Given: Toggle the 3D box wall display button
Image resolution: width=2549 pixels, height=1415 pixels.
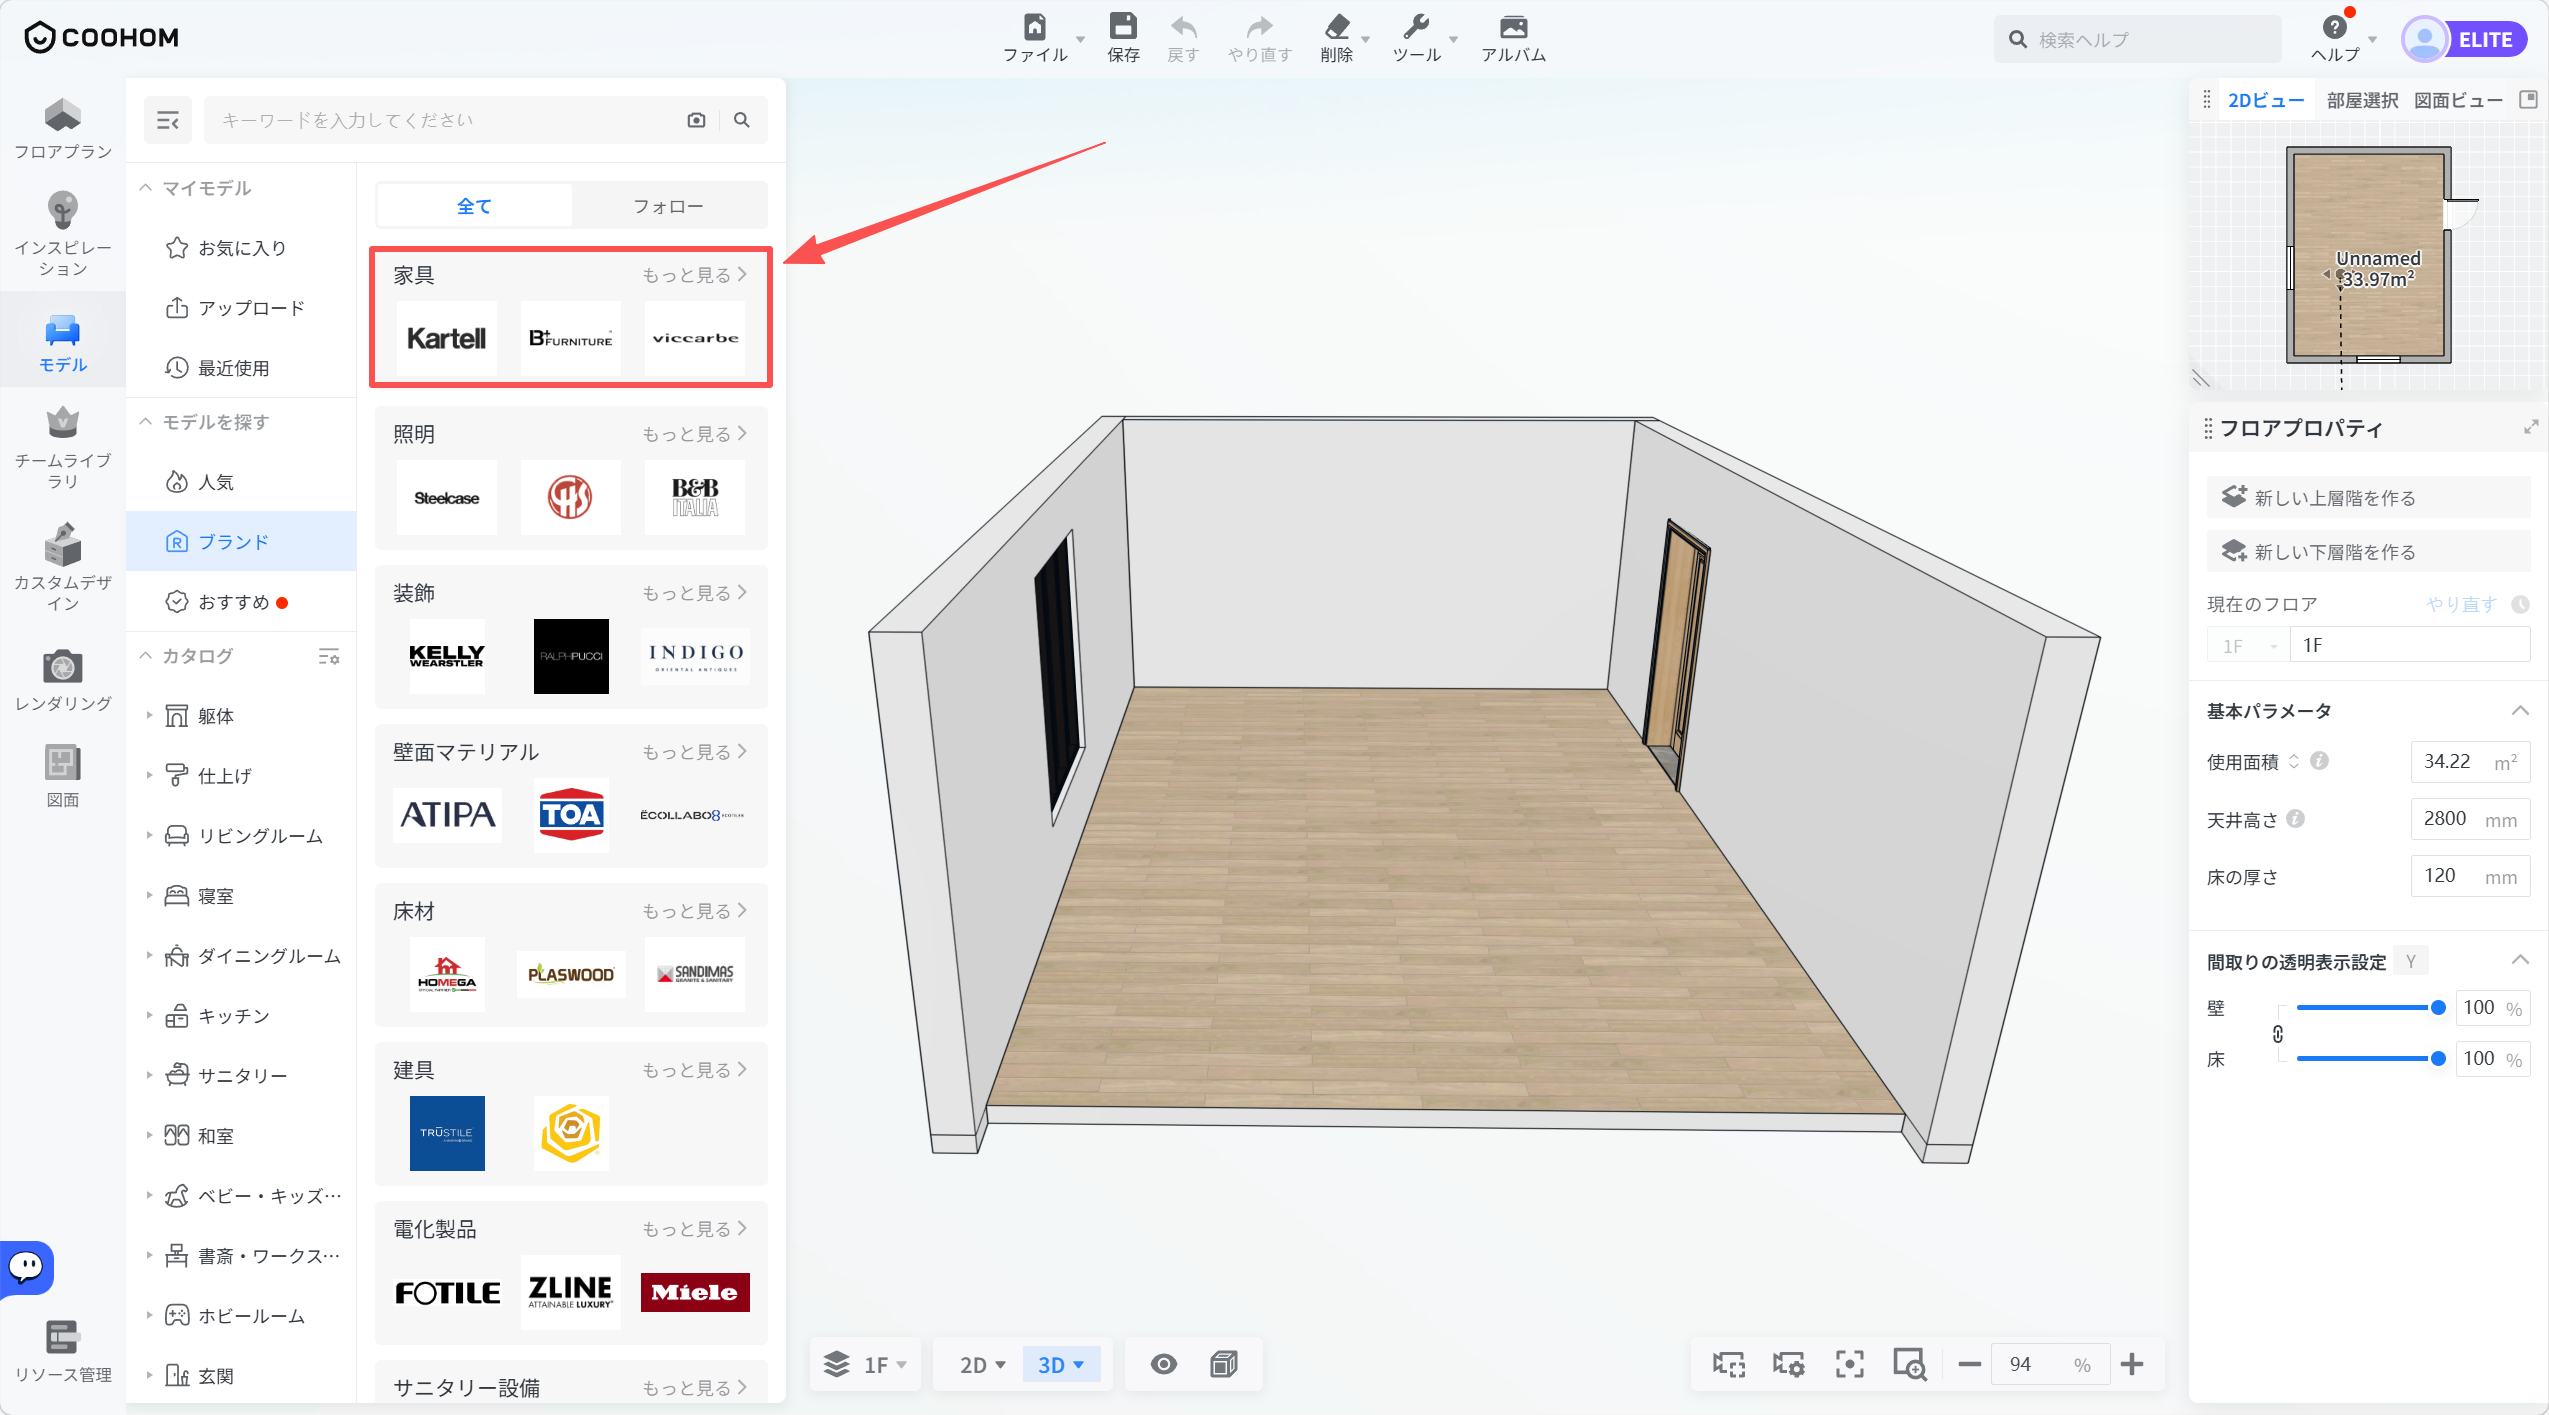Looking at the screenshot, I should pyautogui.click(x=1224, y=1365).
